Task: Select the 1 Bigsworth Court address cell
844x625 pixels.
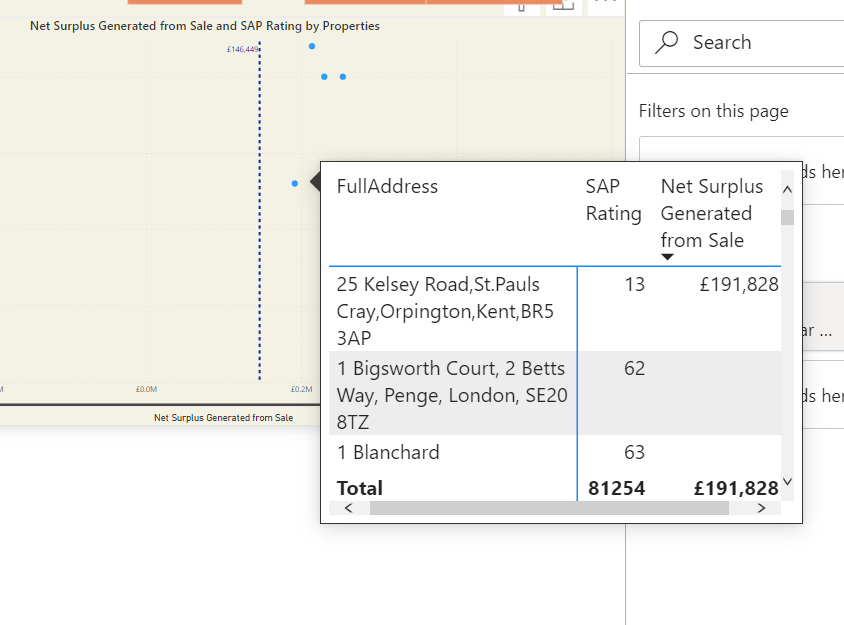Action: tap(452, 395)
